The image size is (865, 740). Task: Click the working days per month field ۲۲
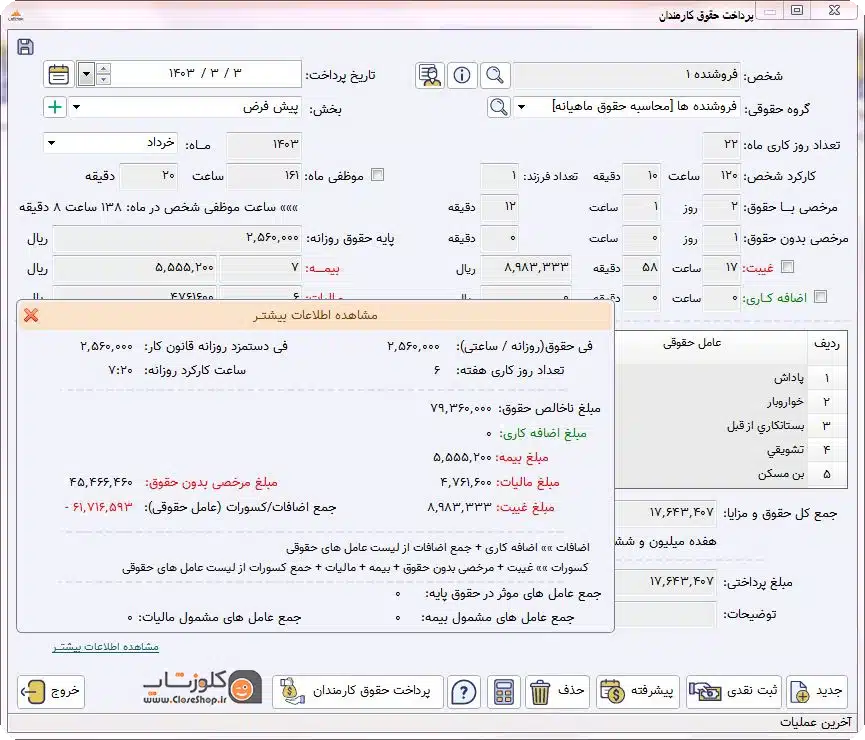click(721, 145)
